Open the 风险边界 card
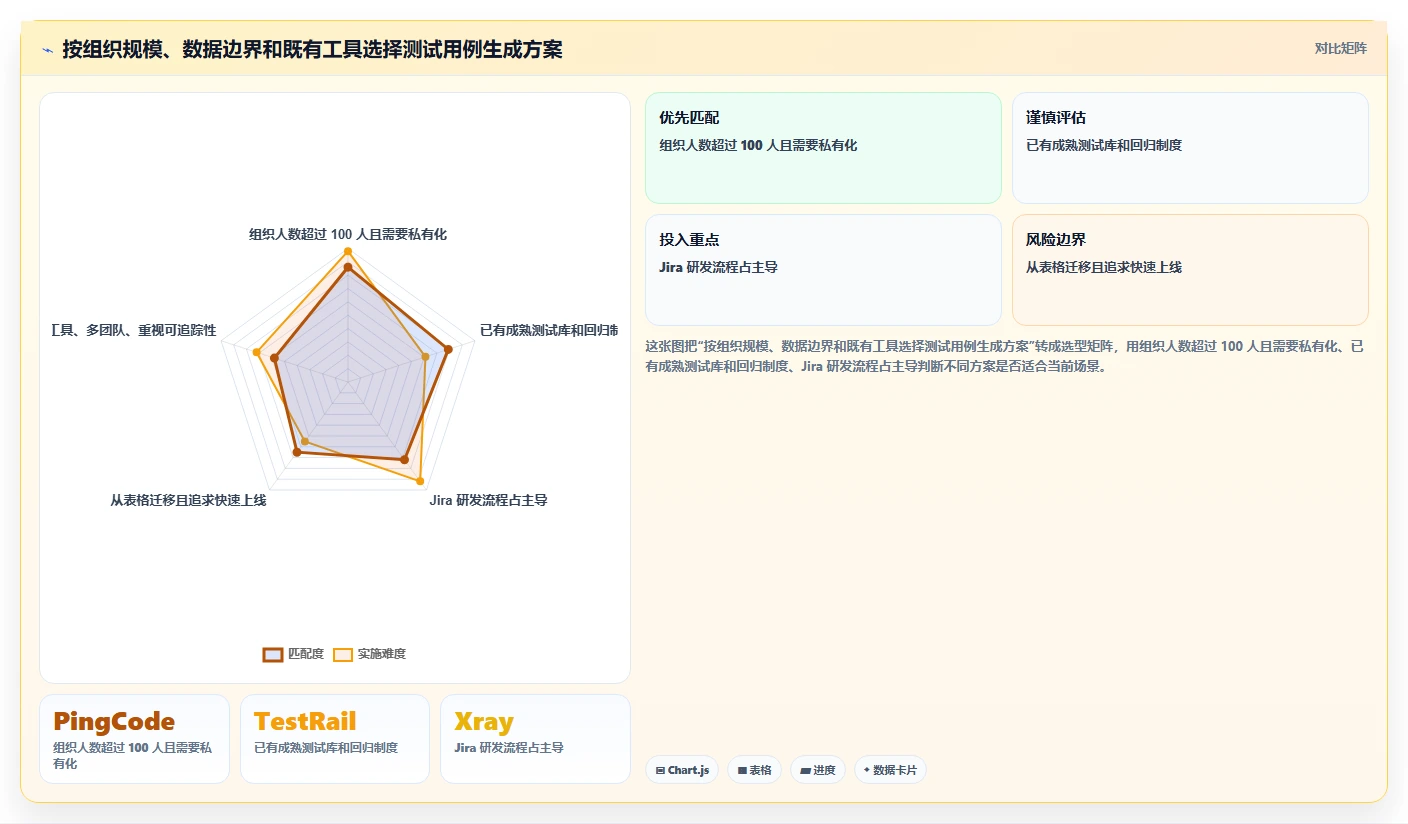Screen dimensions: 1408x824 (x=1190, y=270)
